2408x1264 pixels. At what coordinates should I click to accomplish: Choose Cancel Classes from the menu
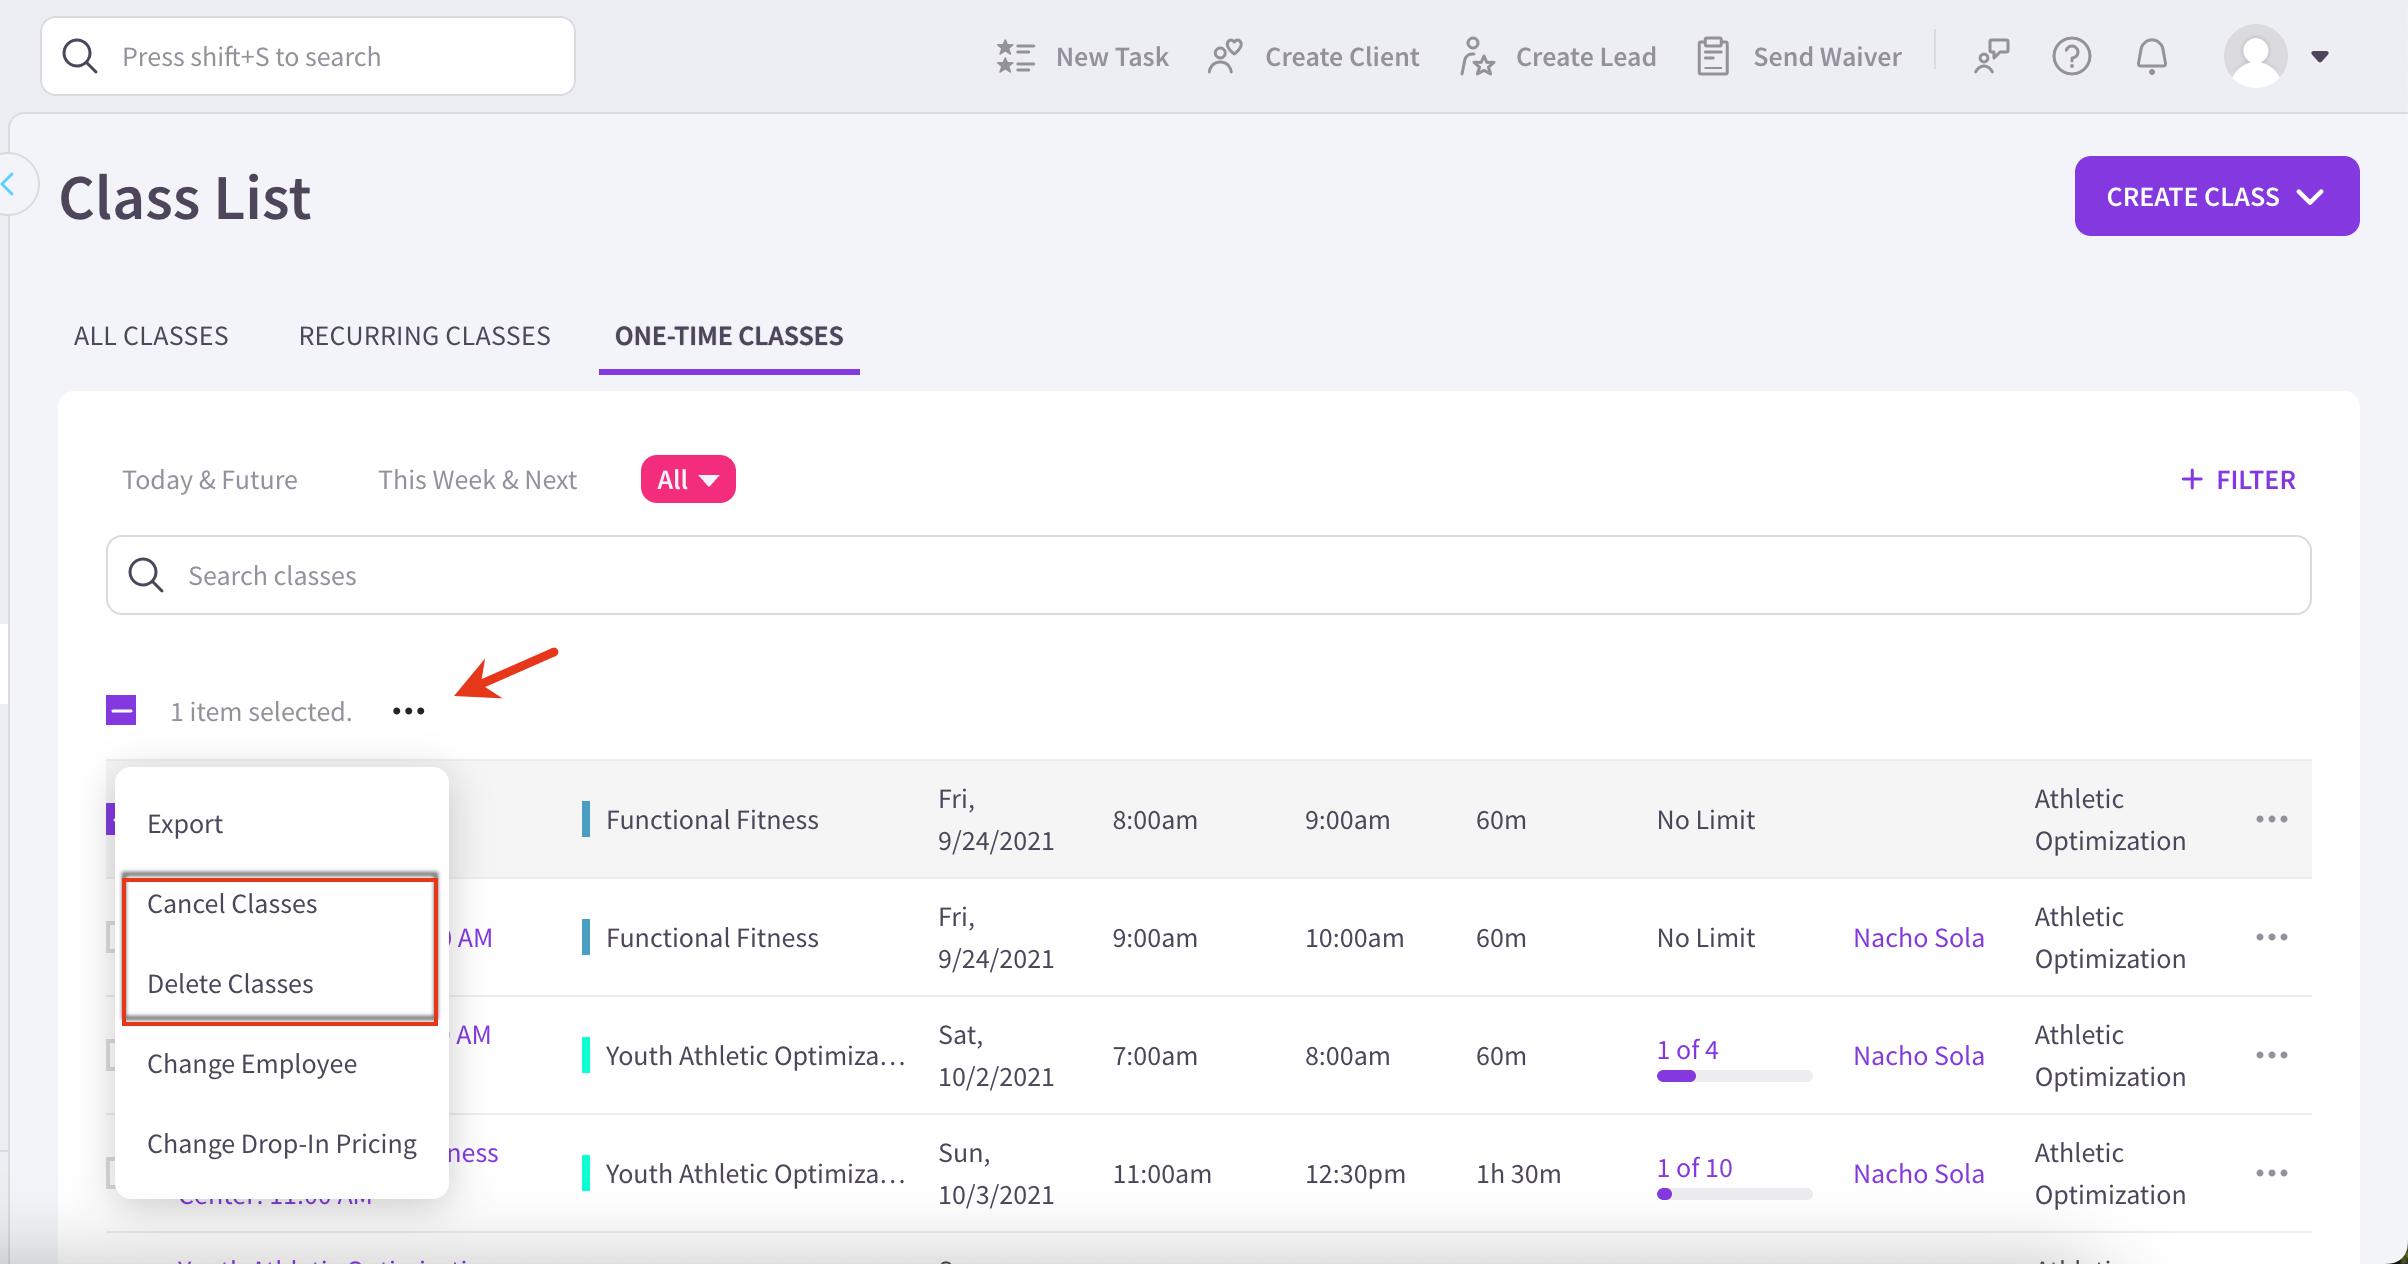click(x=232, y=904)
